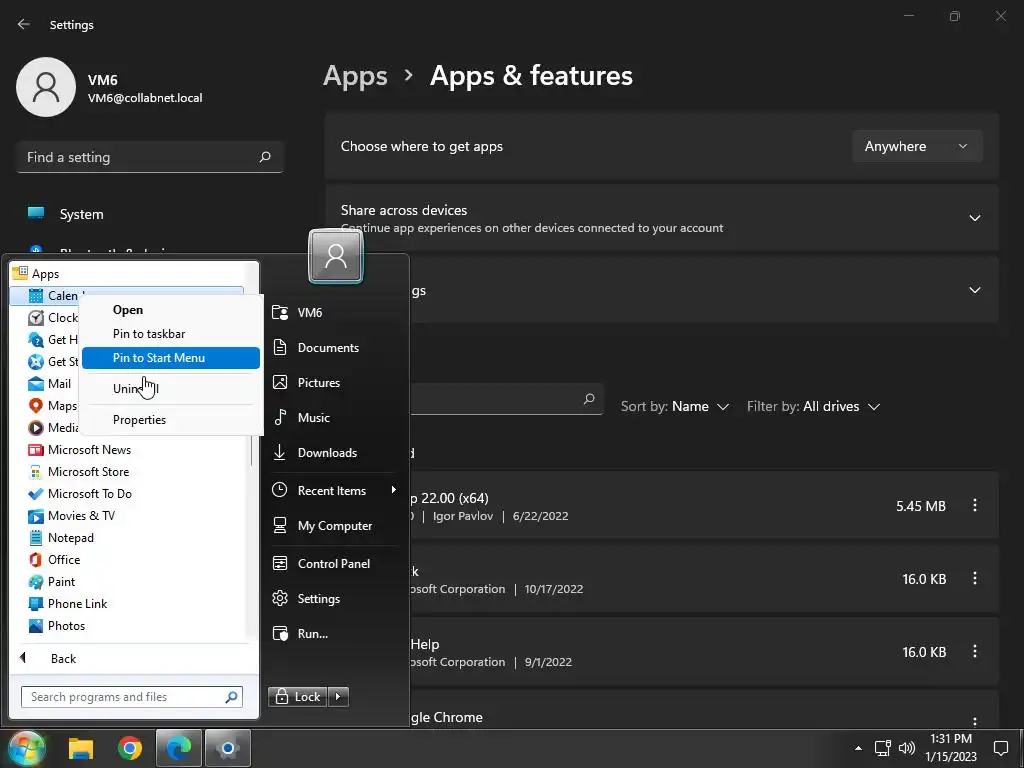Launch the Mail app icon
The height and width of the screenshot is (768, 1024).
pos(36,384)
